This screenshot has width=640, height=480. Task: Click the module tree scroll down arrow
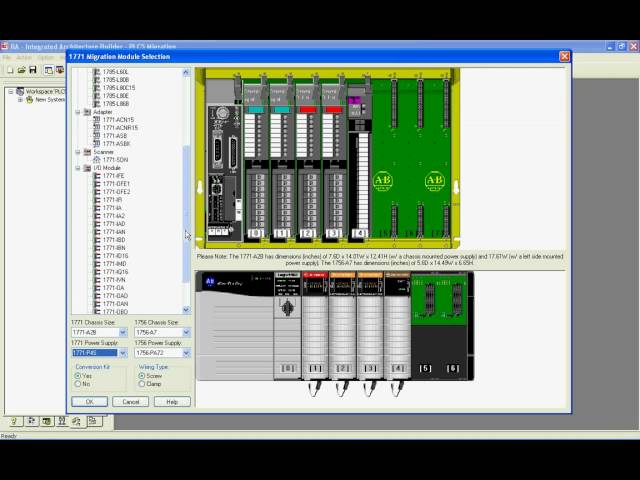click(x=186, y=310)
